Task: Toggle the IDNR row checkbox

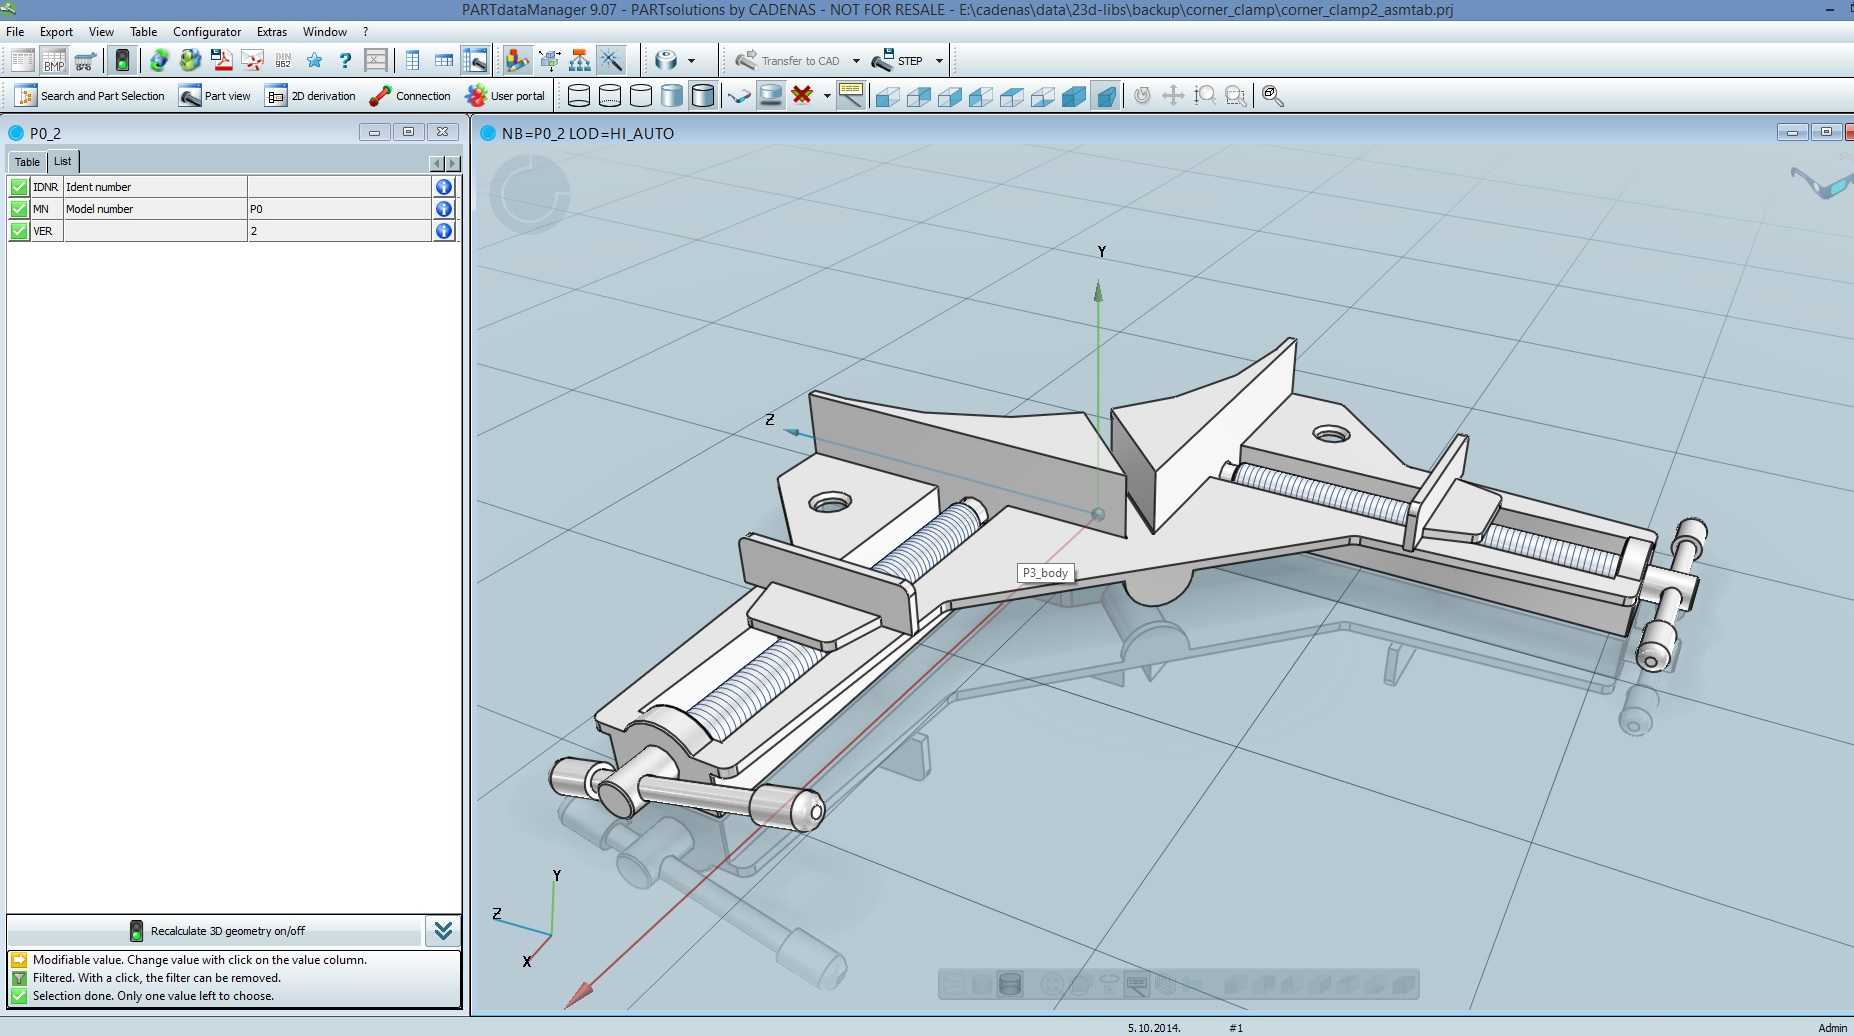Action: tap(19, 187)
